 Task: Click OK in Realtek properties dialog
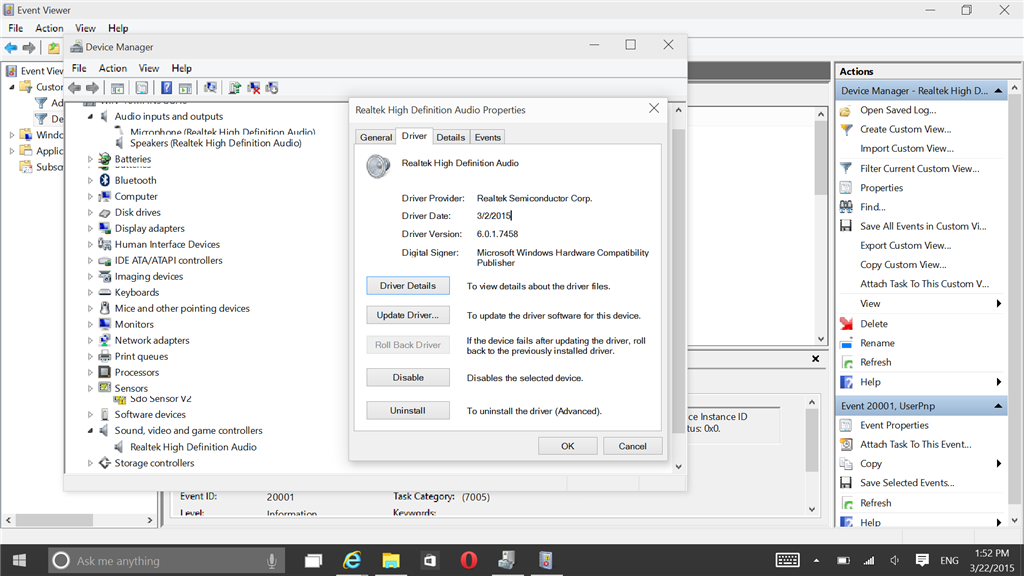pos(568,446)
